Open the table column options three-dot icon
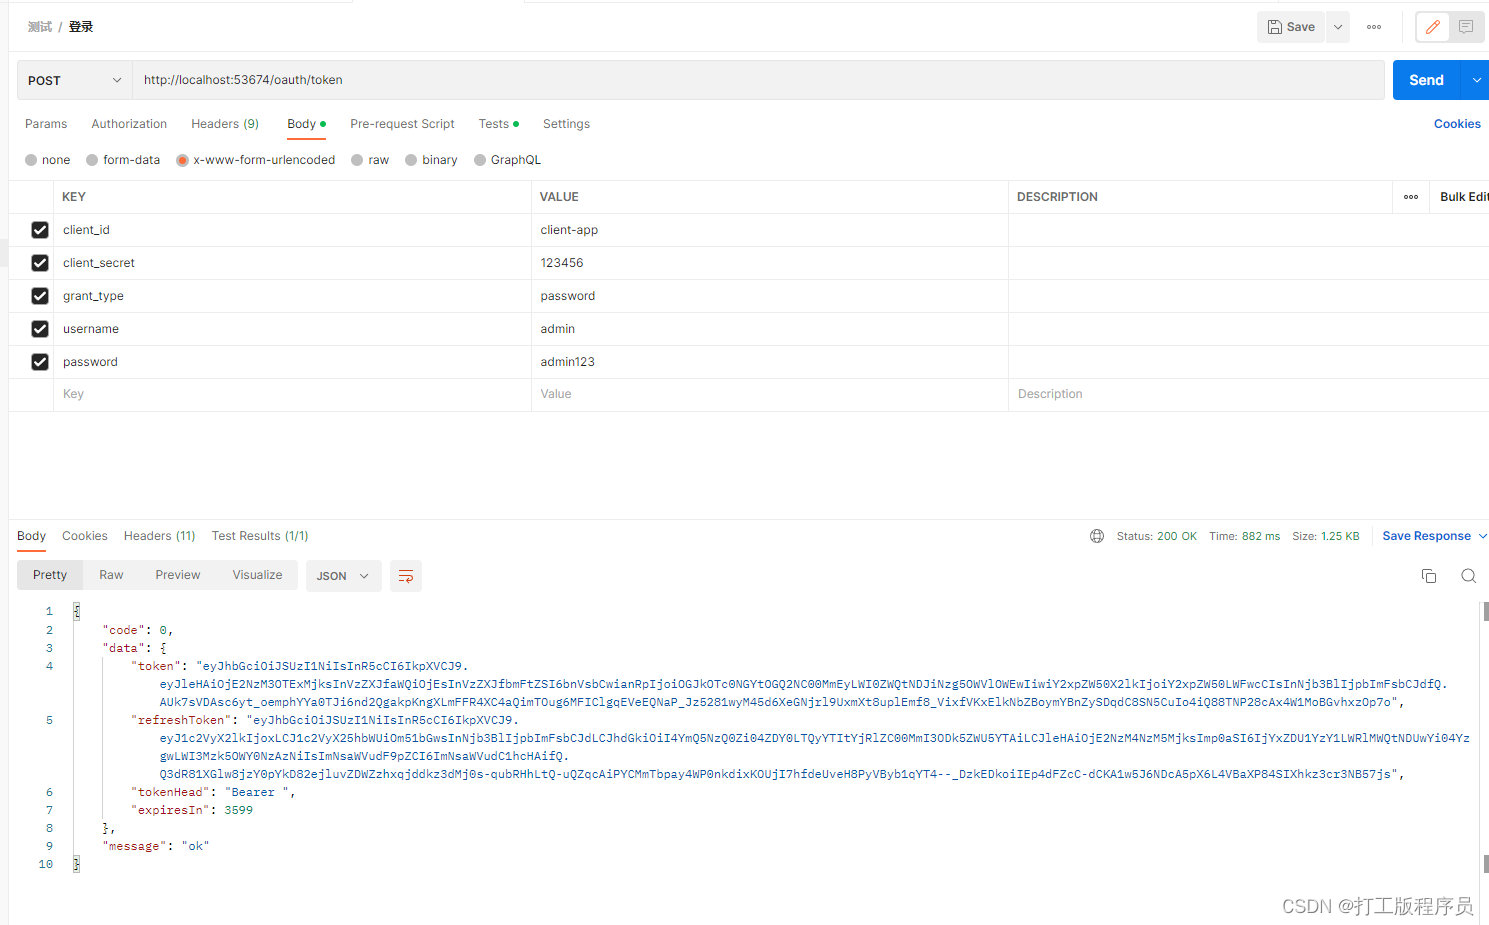 [x=1411, y=197]
